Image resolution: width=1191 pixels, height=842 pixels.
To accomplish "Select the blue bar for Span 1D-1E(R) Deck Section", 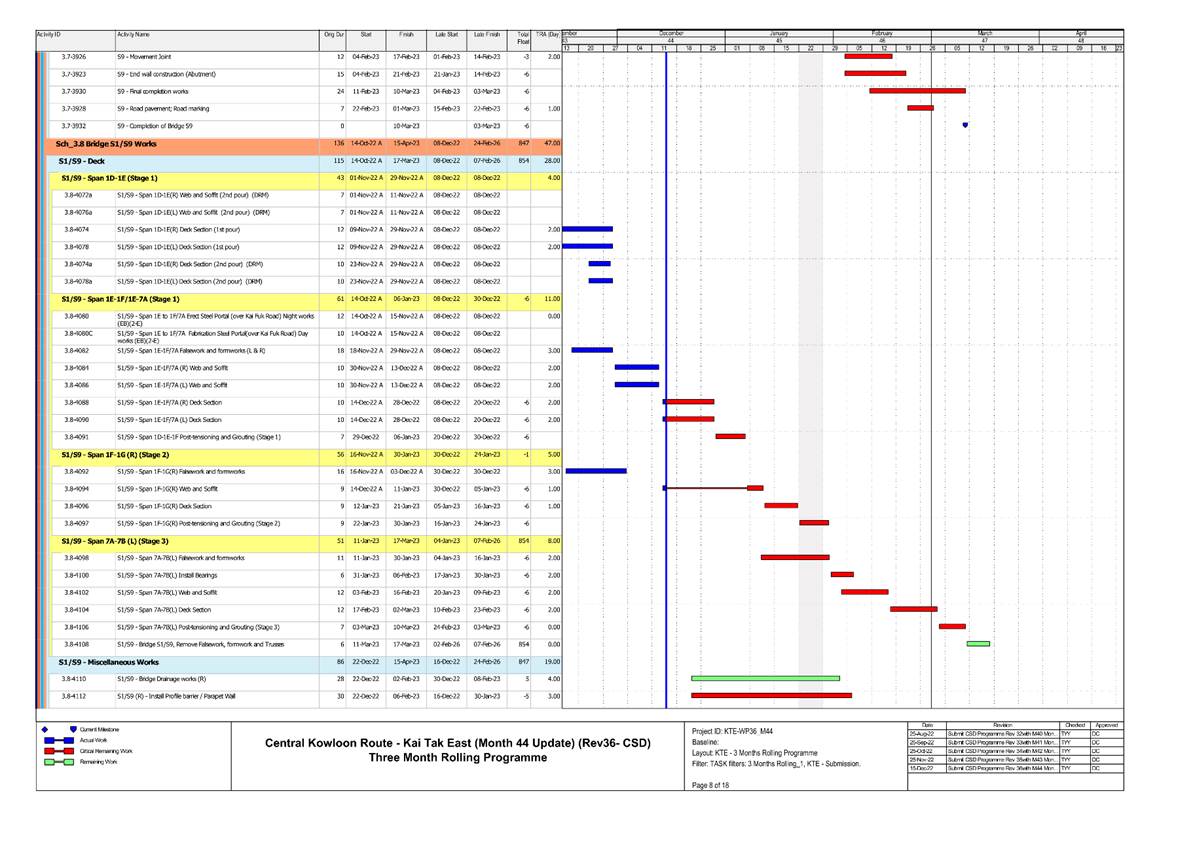I will point(588,229).
